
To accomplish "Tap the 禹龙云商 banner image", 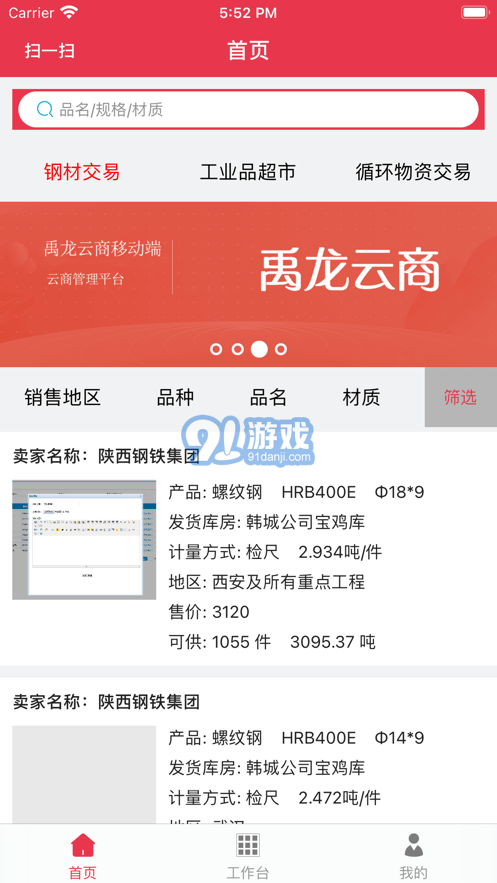I will 248,284.
